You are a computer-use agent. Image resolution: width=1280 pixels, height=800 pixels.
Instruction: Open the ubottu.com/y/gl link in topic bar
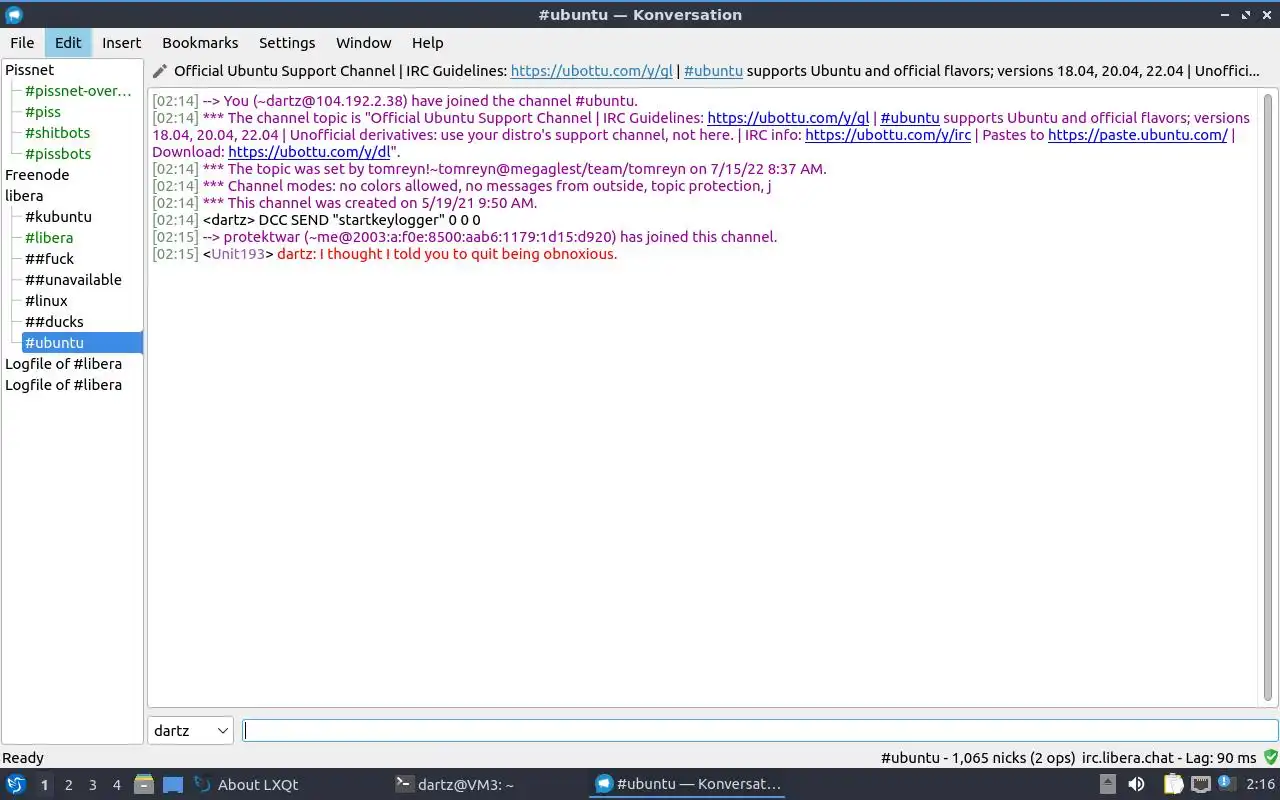(592, 71)
